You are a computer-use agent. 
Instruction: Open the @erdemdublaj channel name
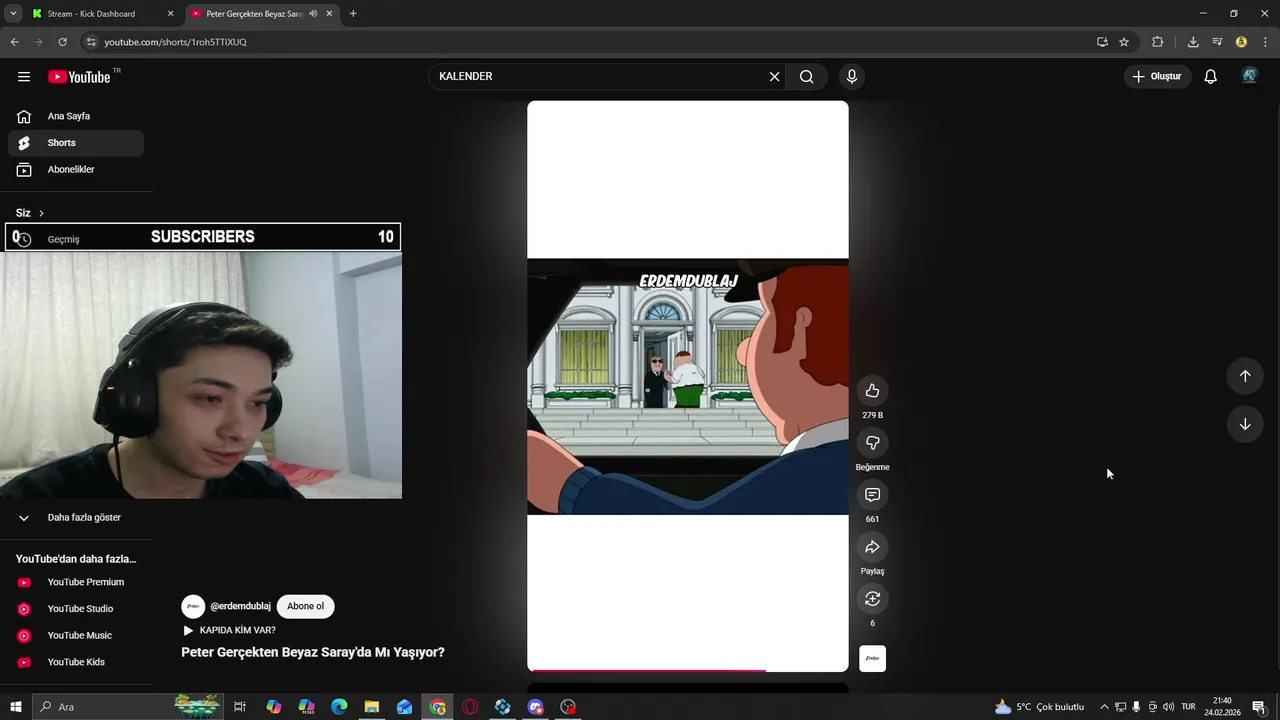[x=240, y=606]
